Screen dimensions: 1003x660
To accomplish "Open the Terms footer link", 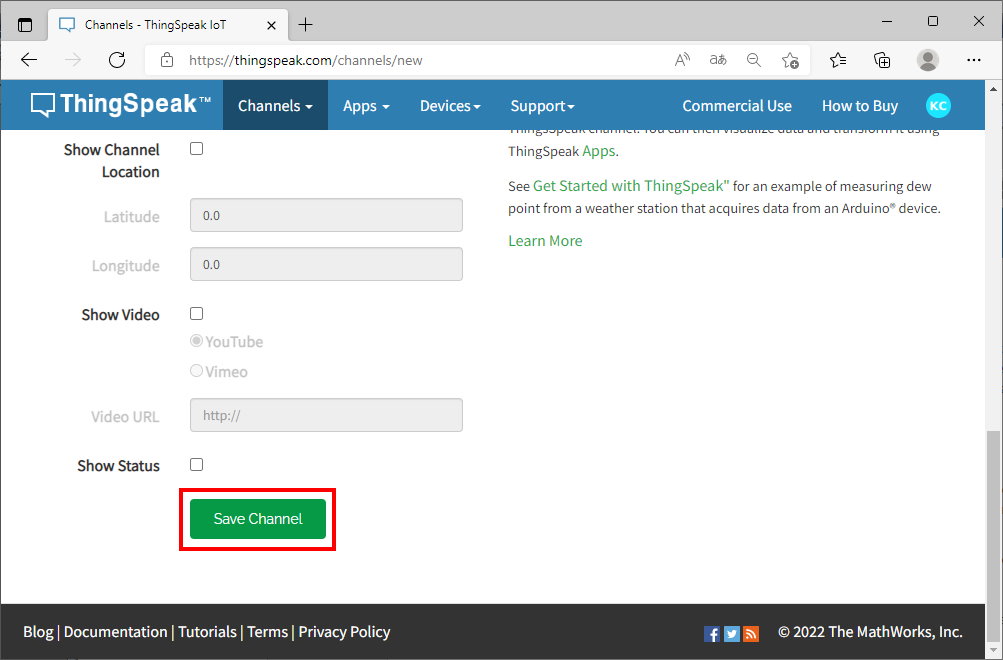I will 267,632.
